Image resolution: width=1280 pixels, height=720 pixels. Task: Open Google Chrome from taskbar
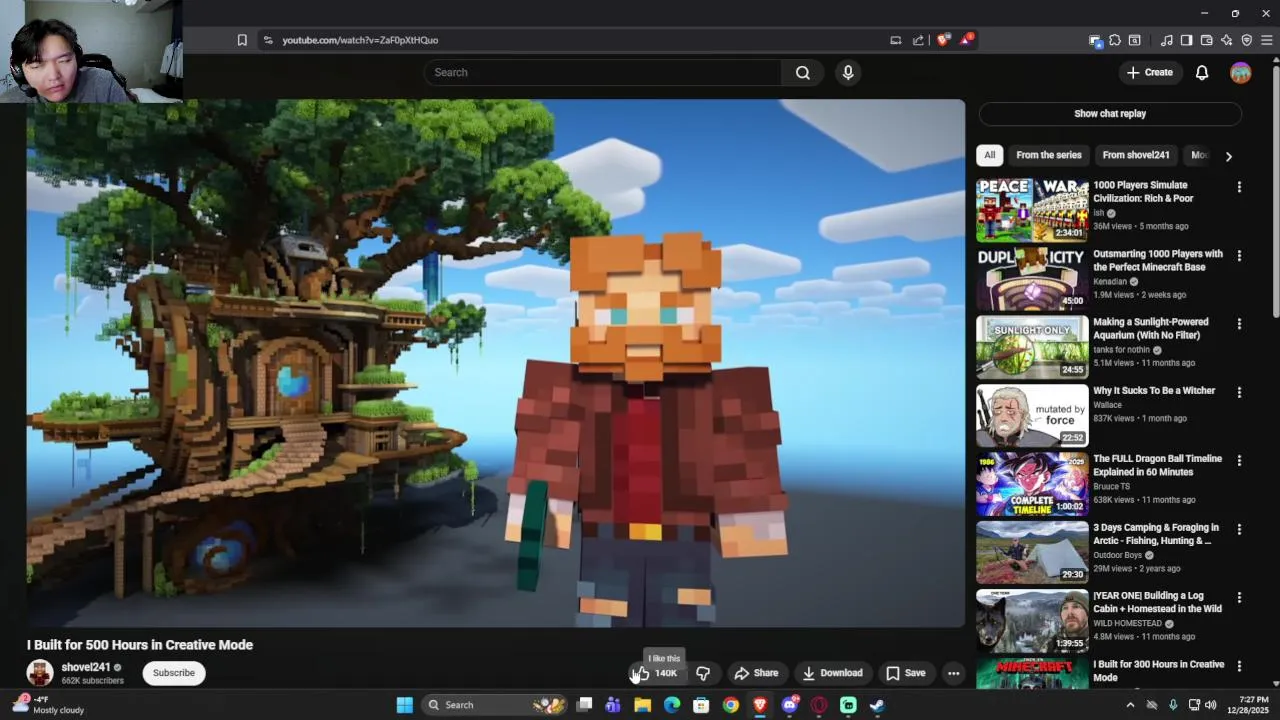pos(731,705)
